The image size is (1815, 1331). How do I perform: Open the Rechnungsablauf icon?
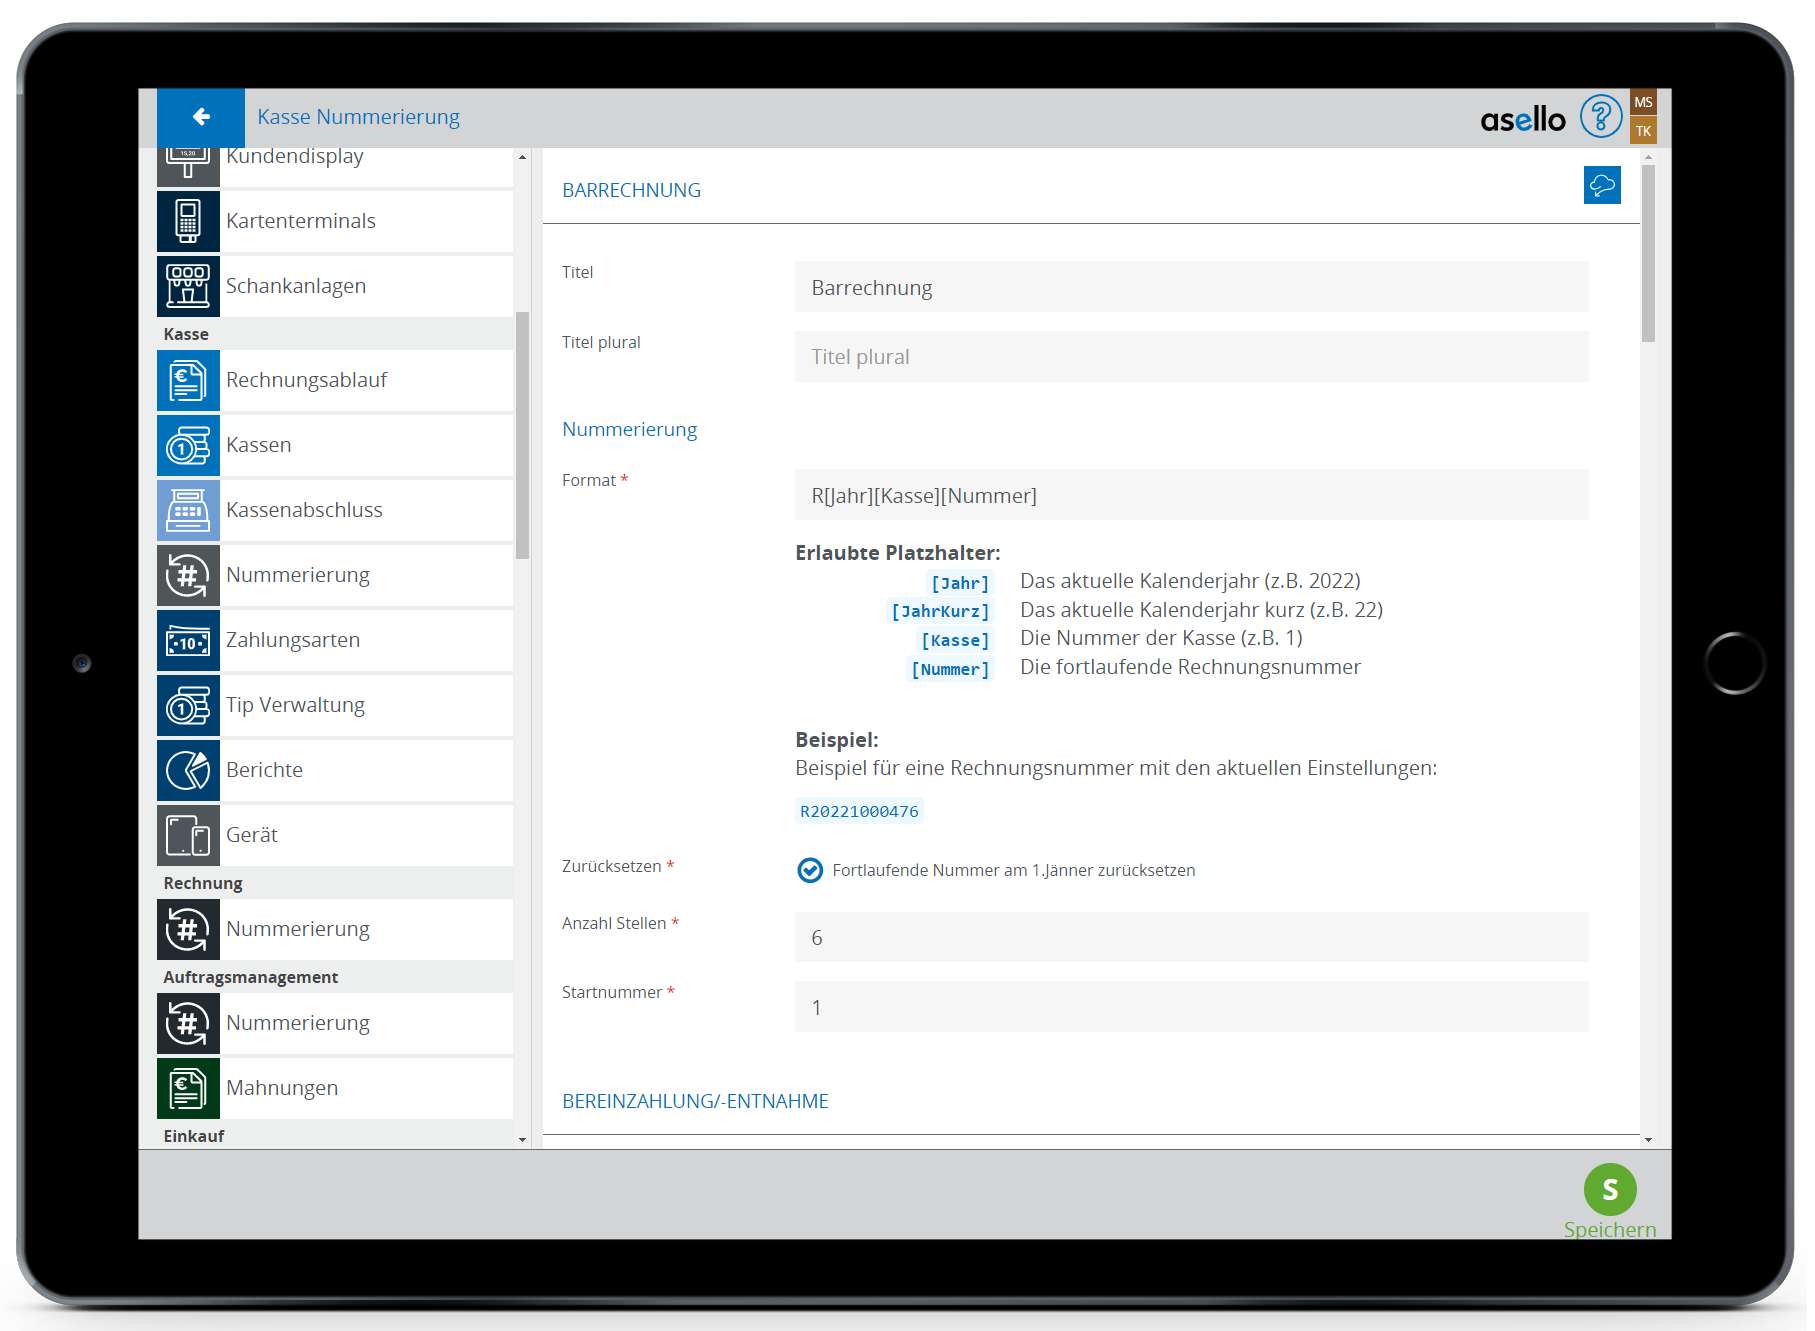(188, 380)
